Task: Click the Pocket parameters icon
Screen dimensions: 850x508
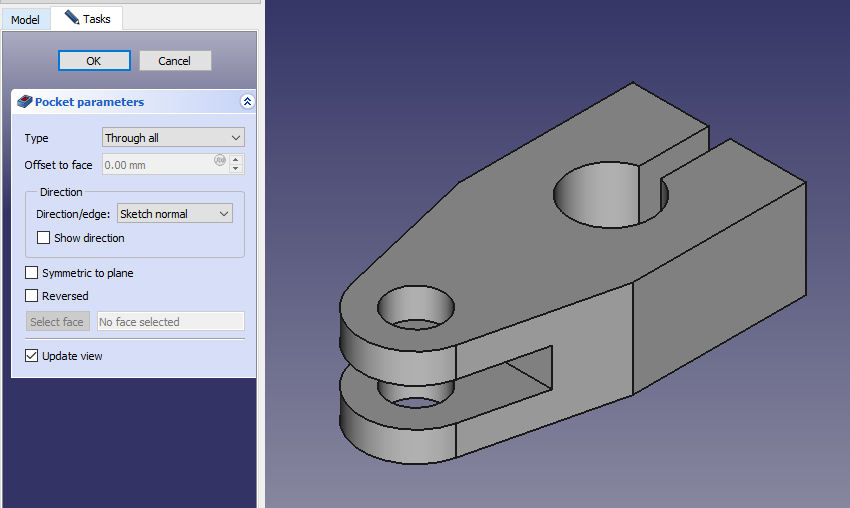Action: [x=25, y=102]
